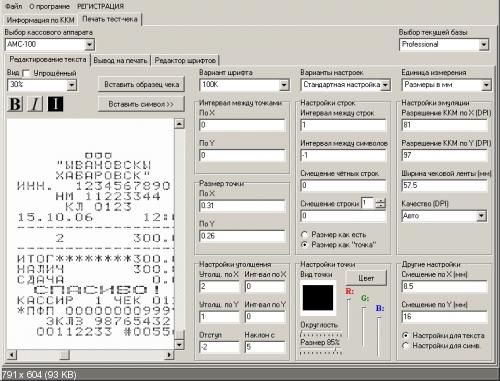Click the receipt preview scroll-right arrow
The height and width of the screenshot is (381, 500).
click(169, 354)
